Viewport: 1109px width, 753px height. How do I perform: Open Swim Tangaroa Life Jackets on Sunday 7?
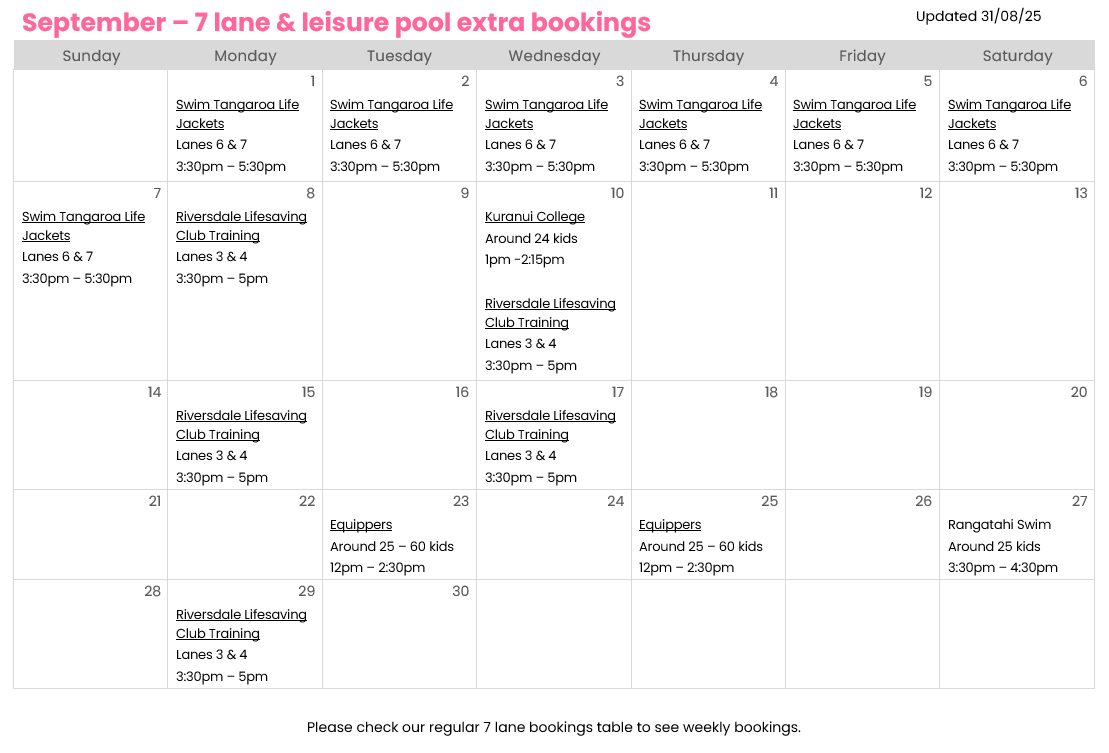[83, 226]
